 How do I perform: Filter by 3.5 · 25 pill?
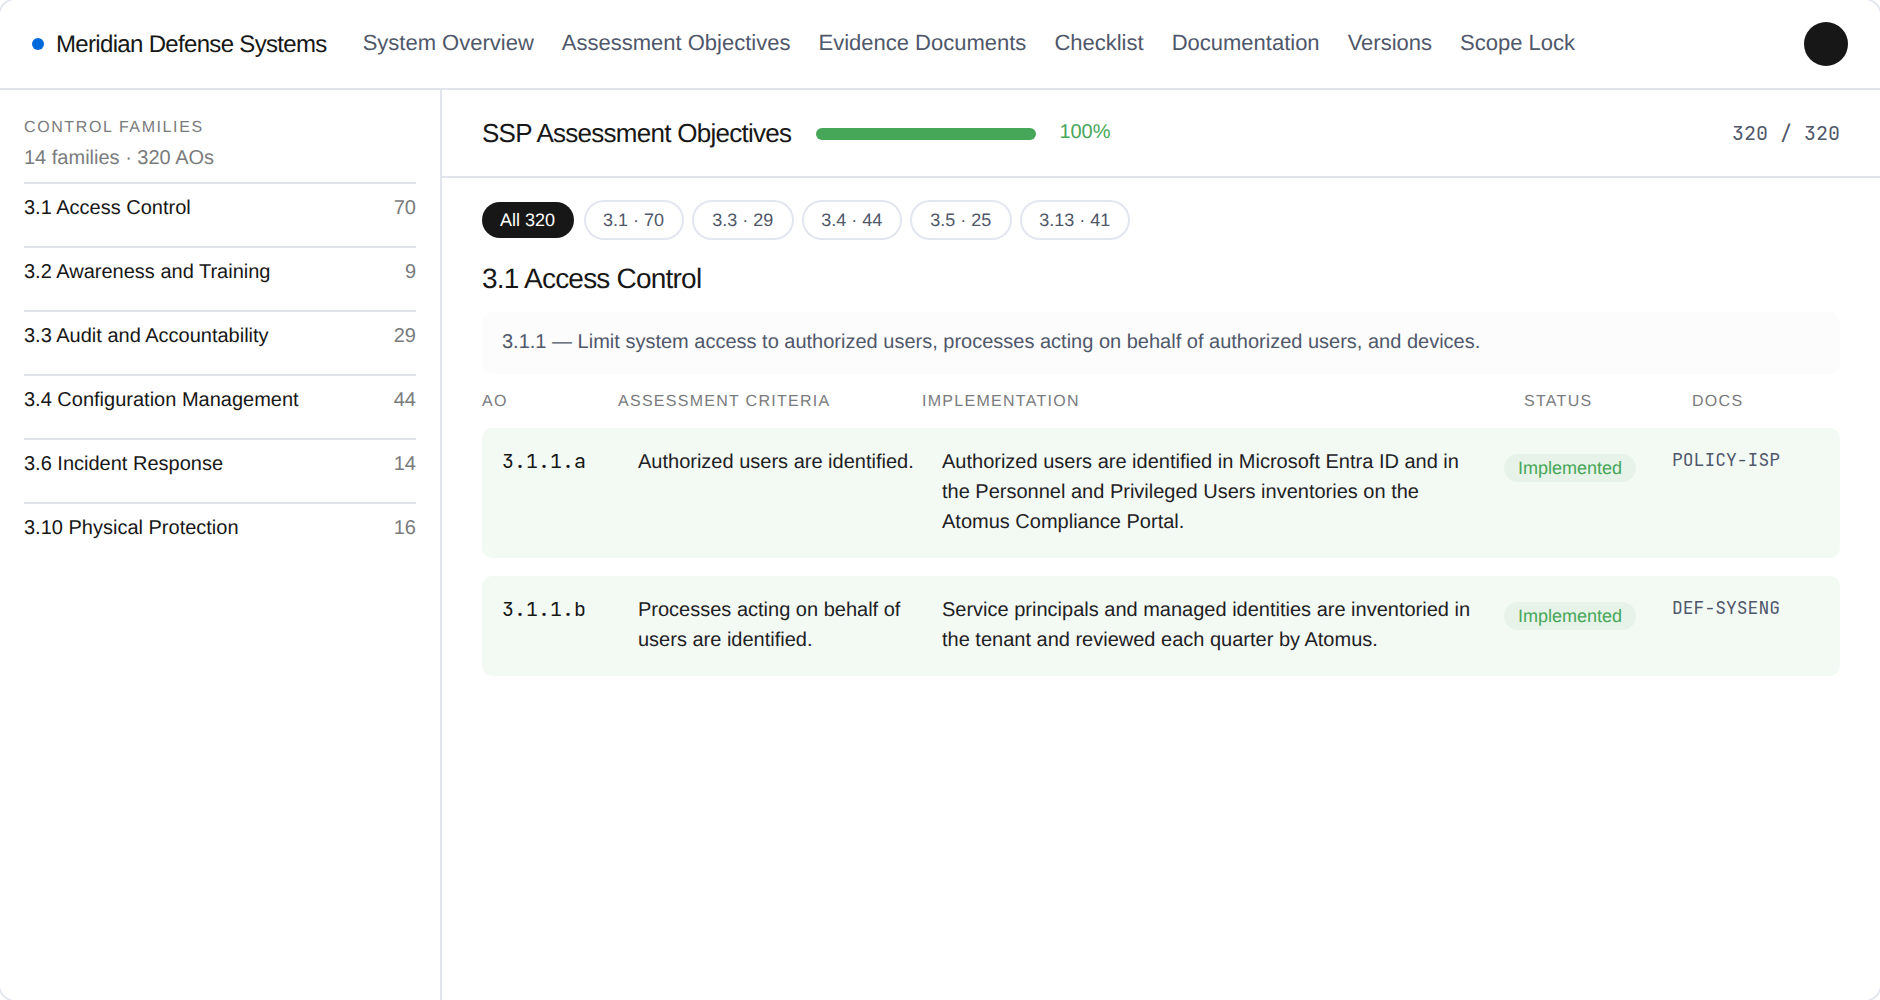pos(960,220)
